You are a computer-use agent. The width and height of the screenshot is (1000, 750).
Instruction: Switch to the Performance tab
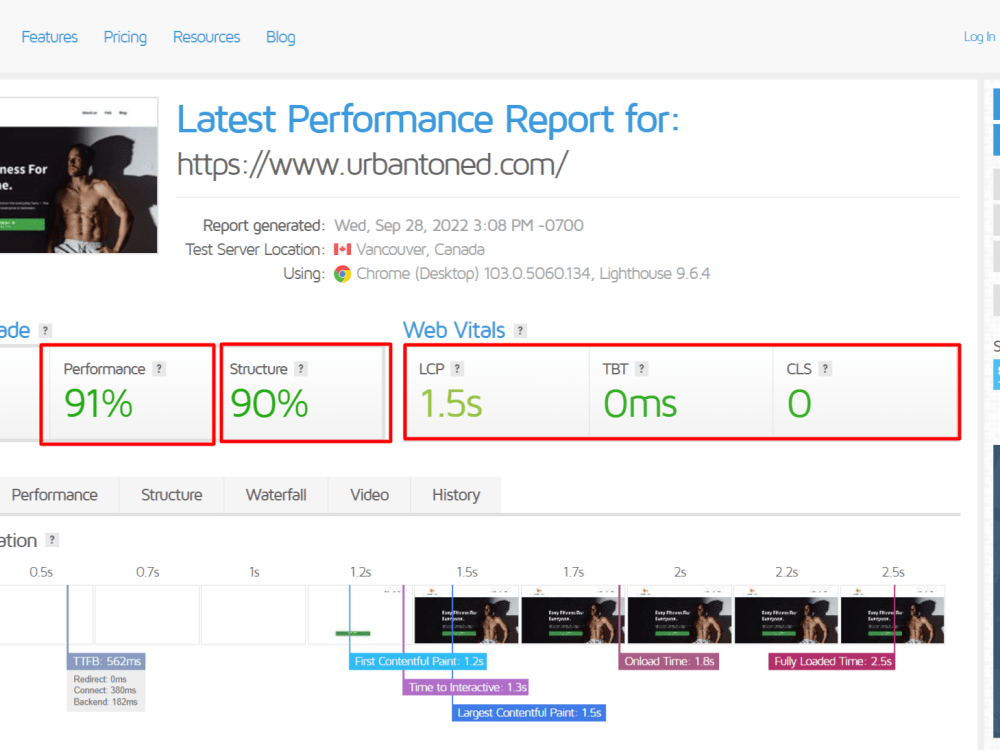coord(55,495)
